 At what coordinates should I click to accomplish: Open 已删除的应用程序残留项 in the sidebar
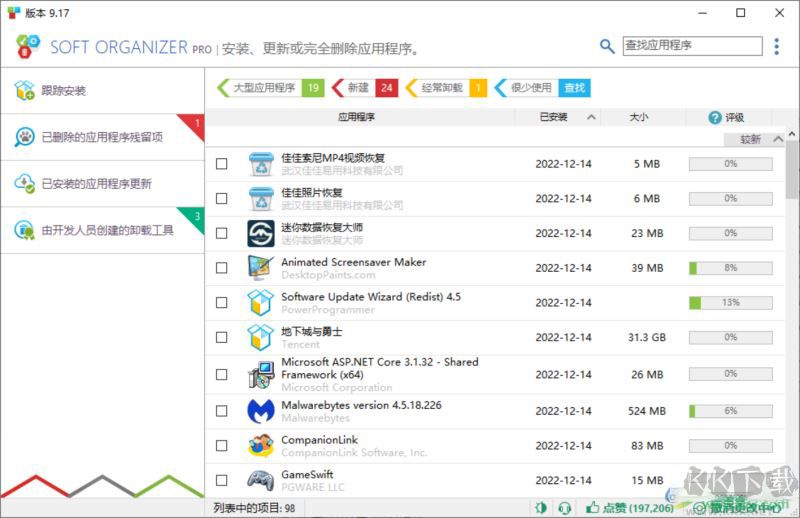[x=102, y=137]
